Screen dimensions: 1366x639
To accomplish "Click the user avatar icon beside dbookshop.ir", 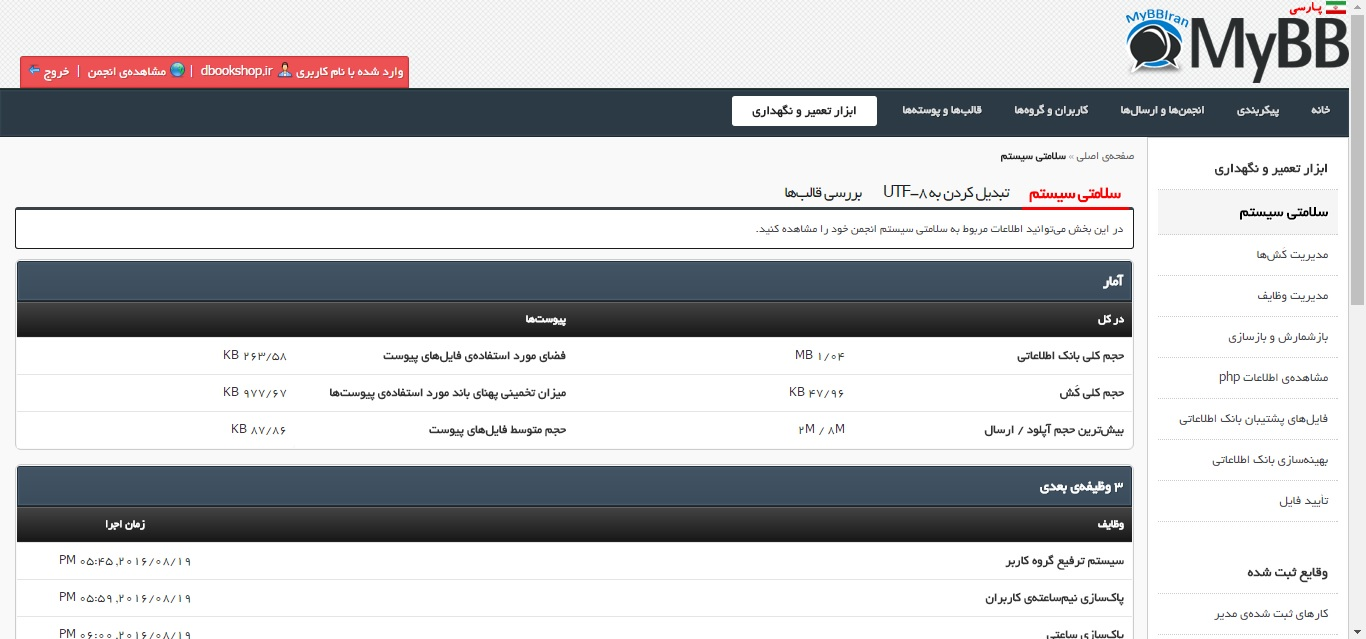I will click(285, 71).
